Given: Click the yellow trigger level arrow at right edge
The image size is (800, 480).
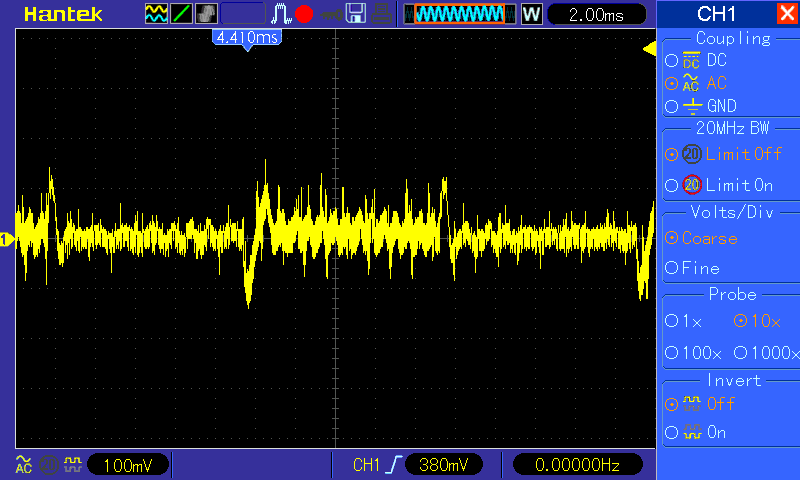Looking at the screenshot, I should click(x=649, y=49).
